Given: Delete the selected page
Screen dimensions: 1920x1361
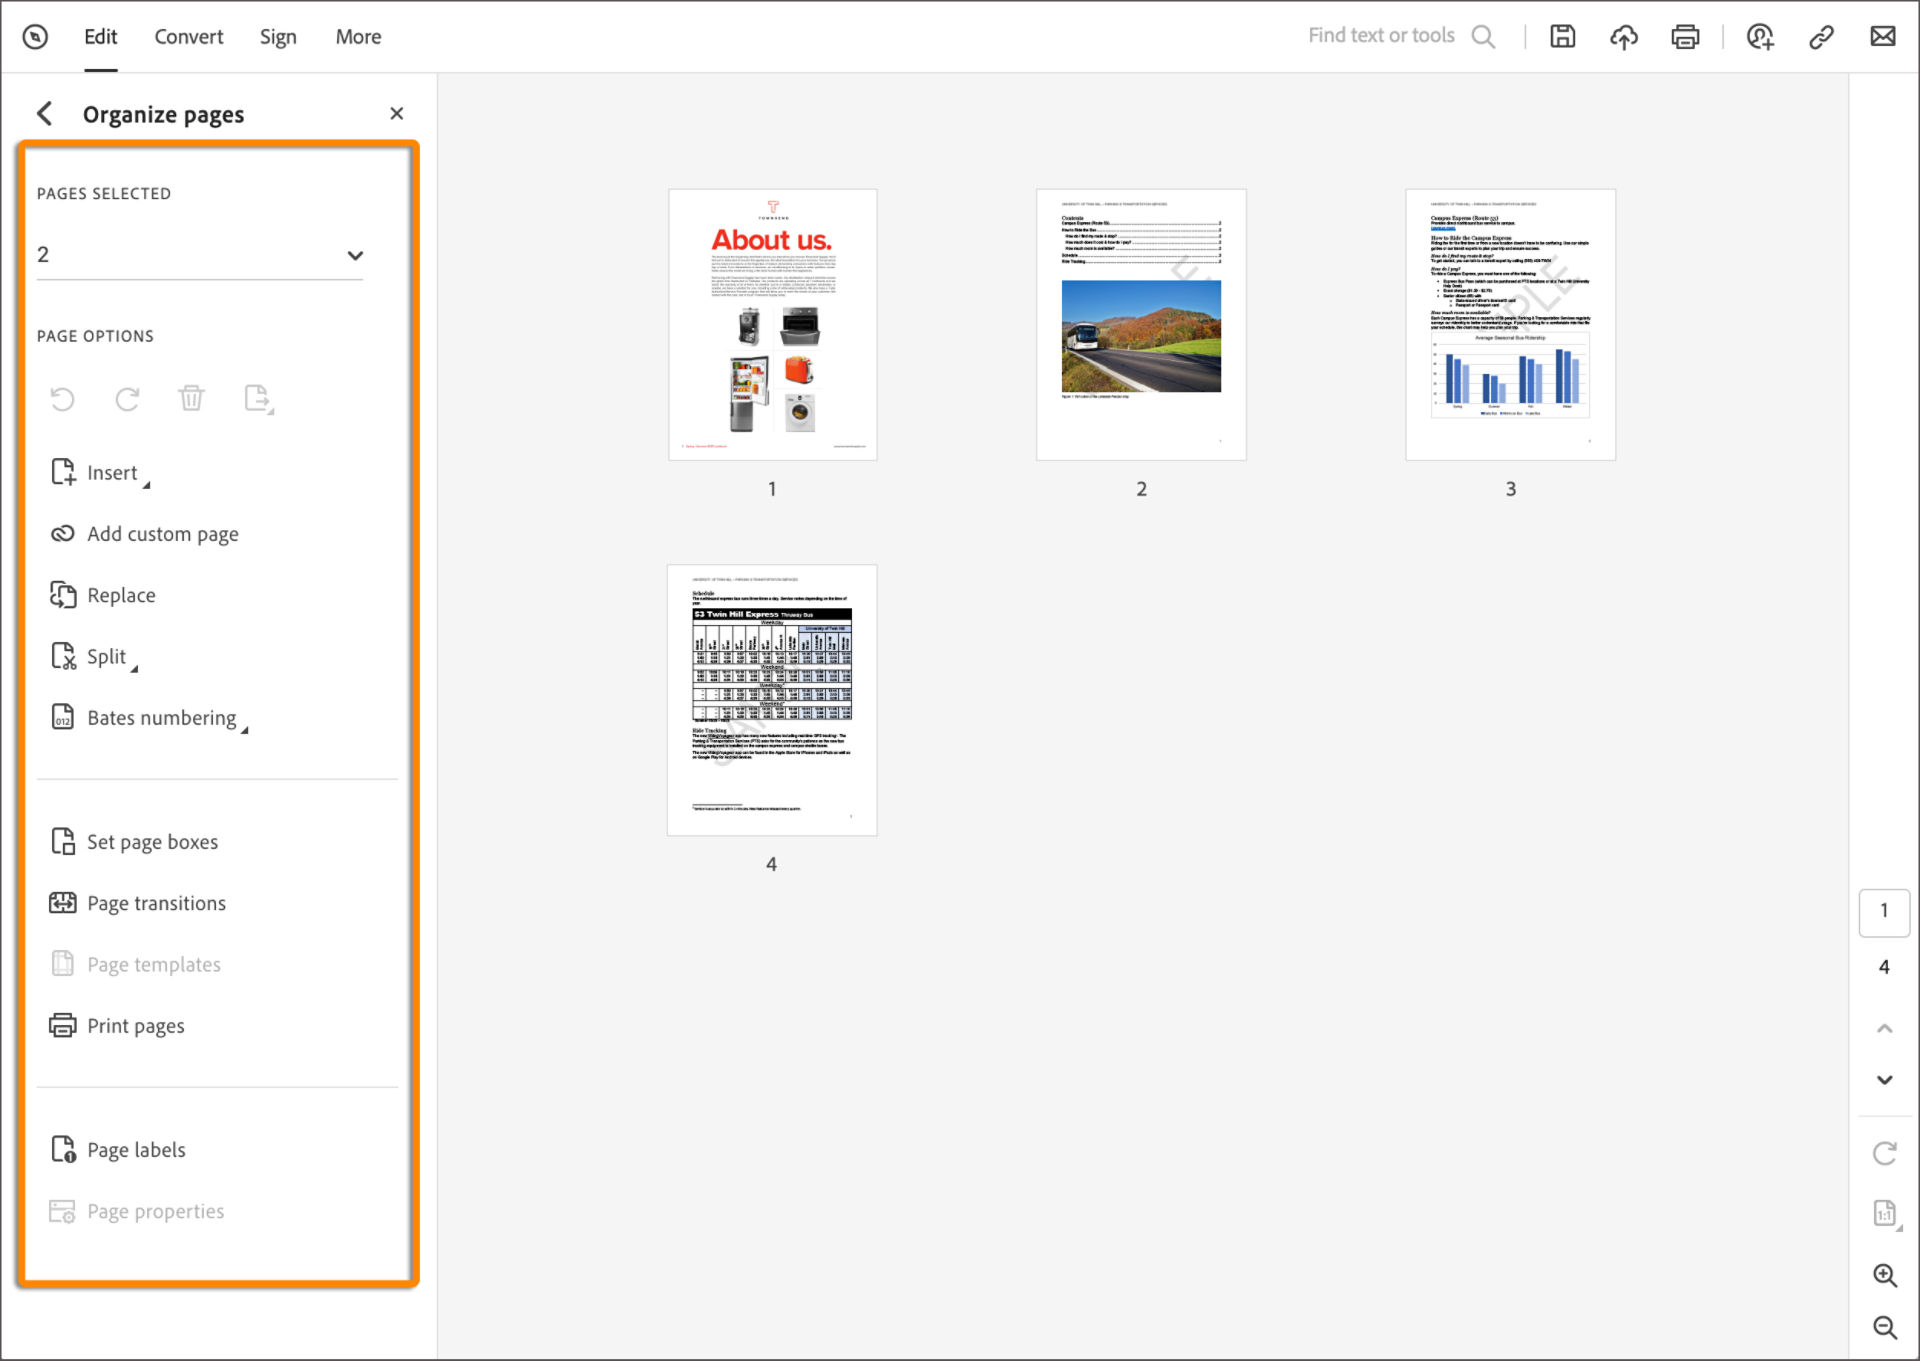Looking at the screenshot, I should point(192,398).
